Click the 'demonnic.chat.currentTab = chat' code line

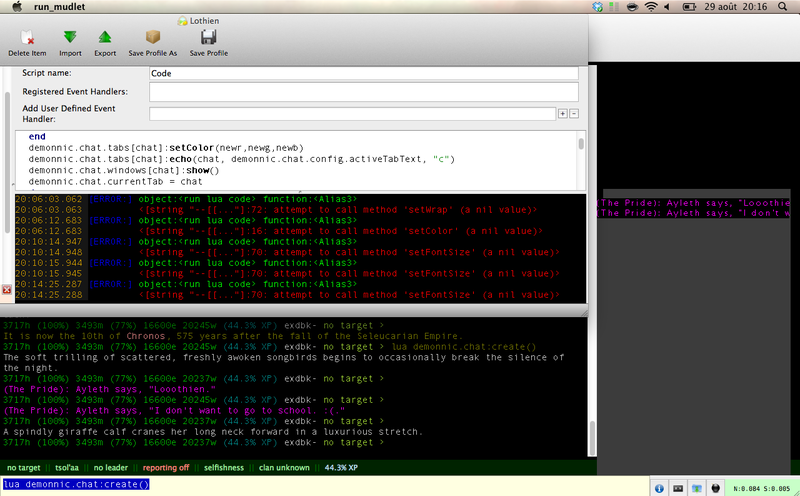[x=115, y=182]
